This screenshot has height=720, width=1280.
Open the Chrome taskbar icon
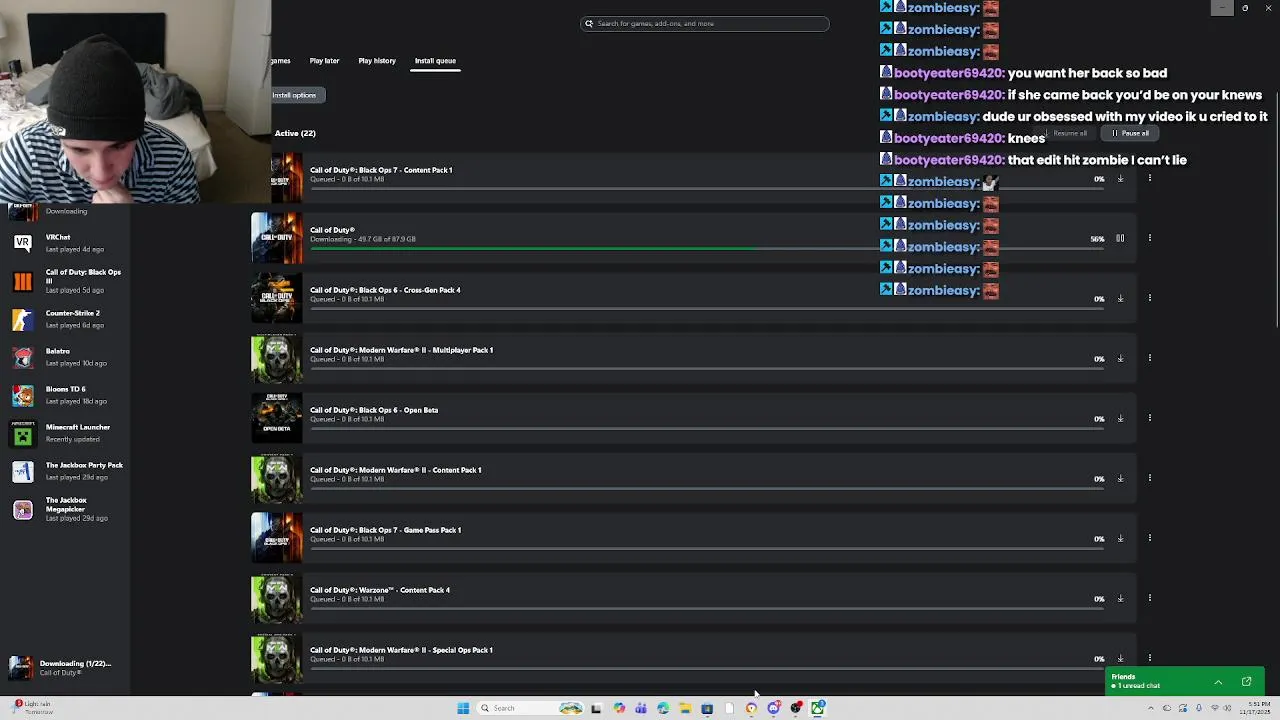point(751,708)
